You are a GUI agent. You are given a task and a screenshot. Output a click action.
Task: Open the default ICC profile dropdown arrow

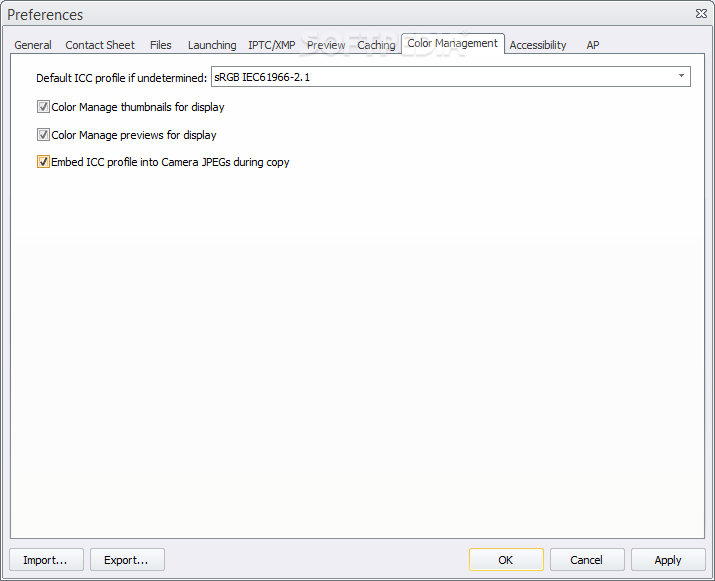coord(681,76)
